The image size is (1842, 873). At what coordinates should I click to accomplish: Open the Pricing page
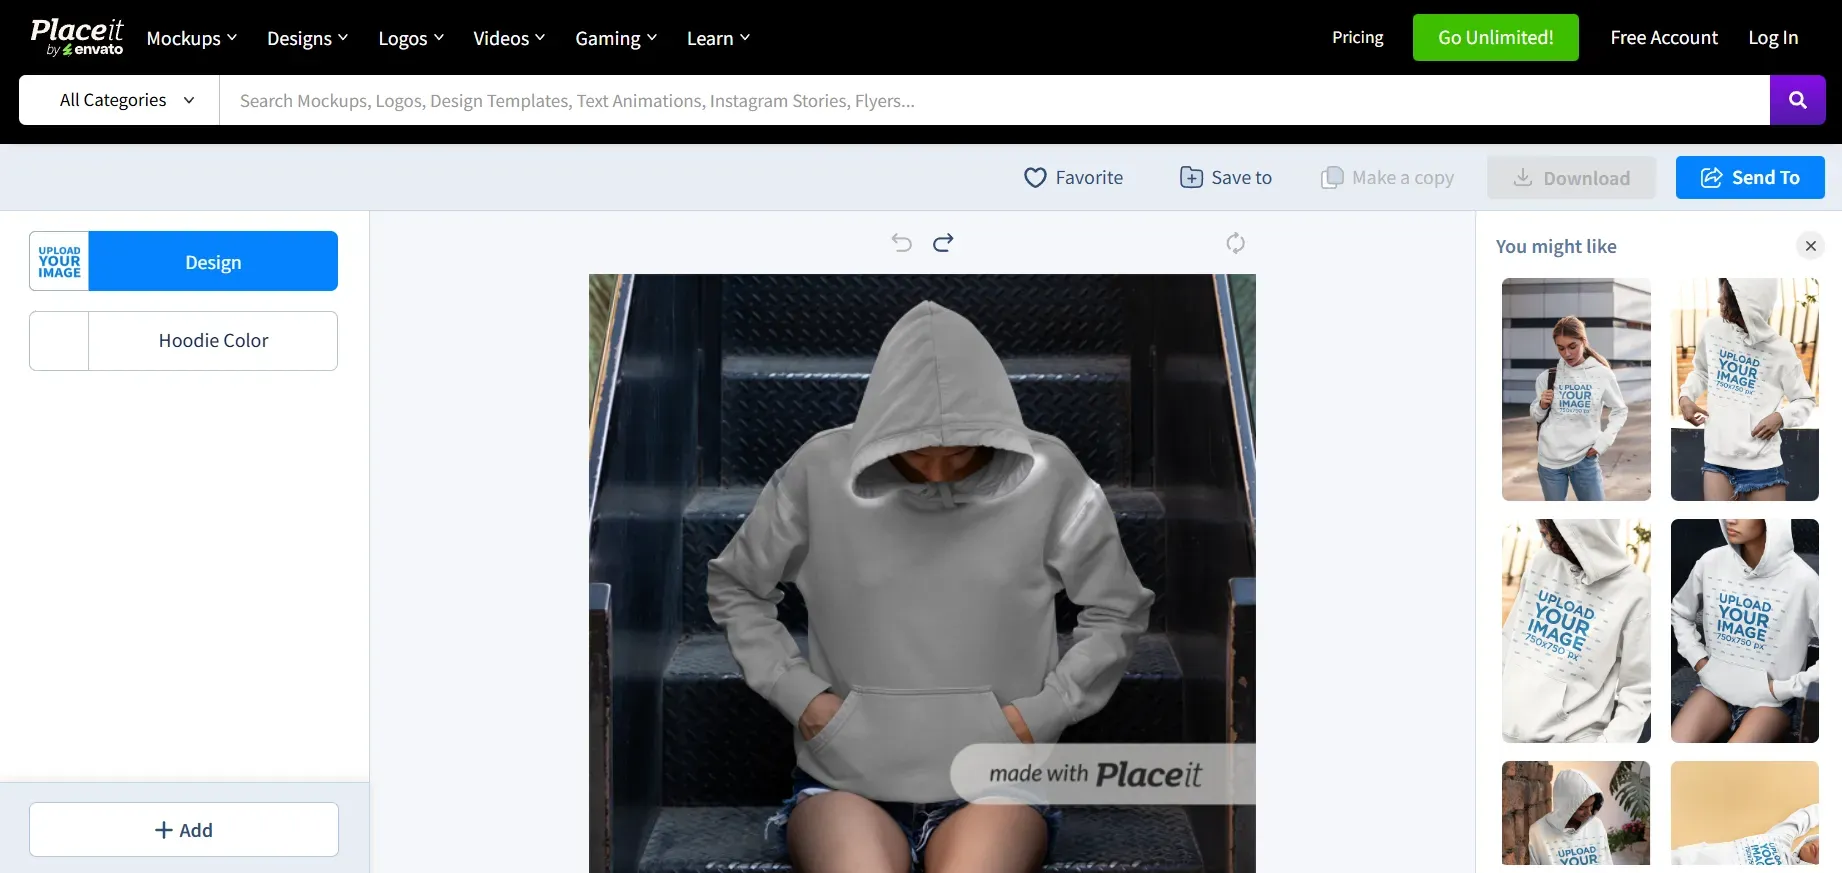pos(1357,37)
